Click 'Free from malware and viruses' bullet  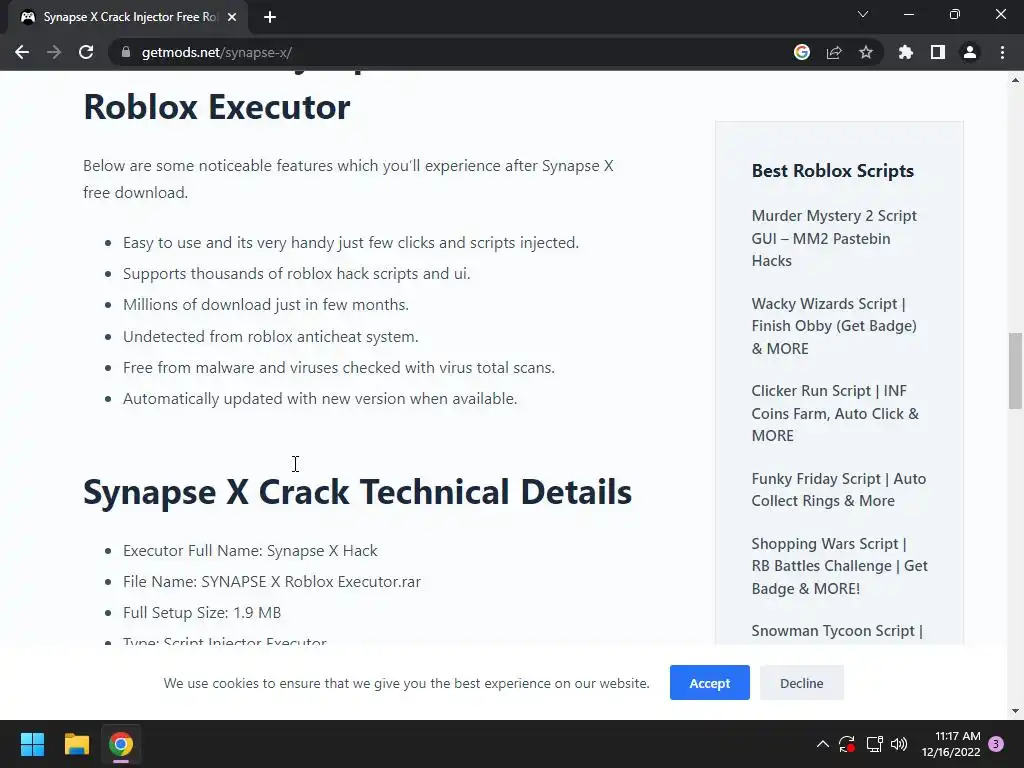click(338, 368)
